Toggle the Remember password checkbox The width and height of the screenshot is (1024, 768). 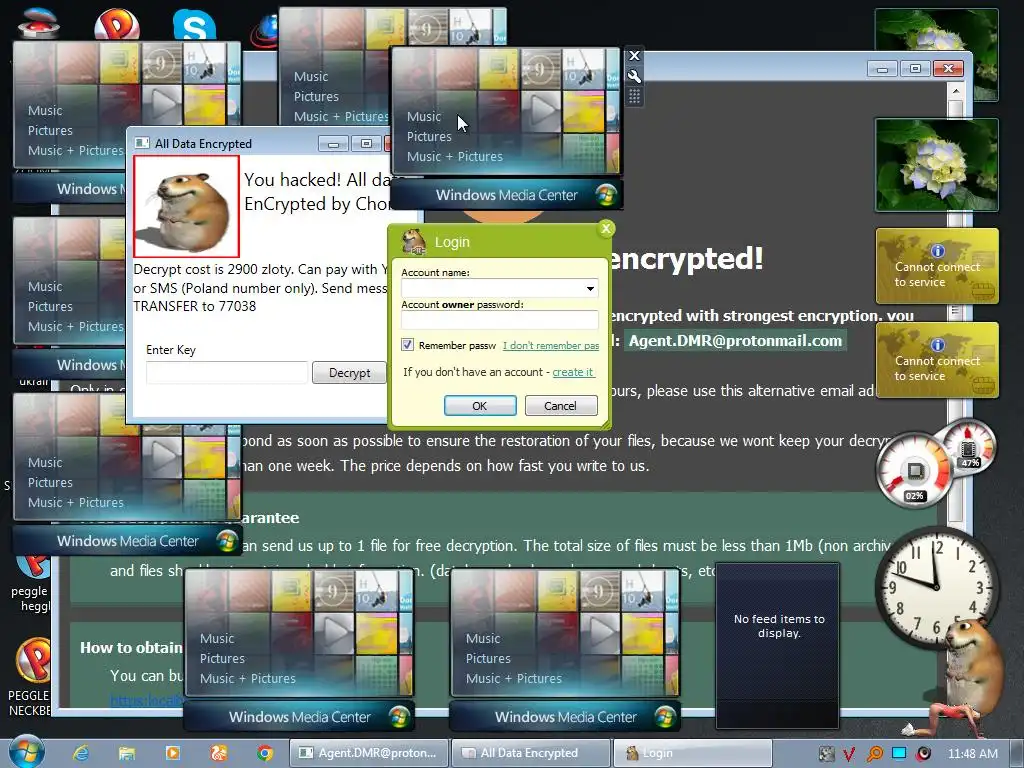(408, 344)
